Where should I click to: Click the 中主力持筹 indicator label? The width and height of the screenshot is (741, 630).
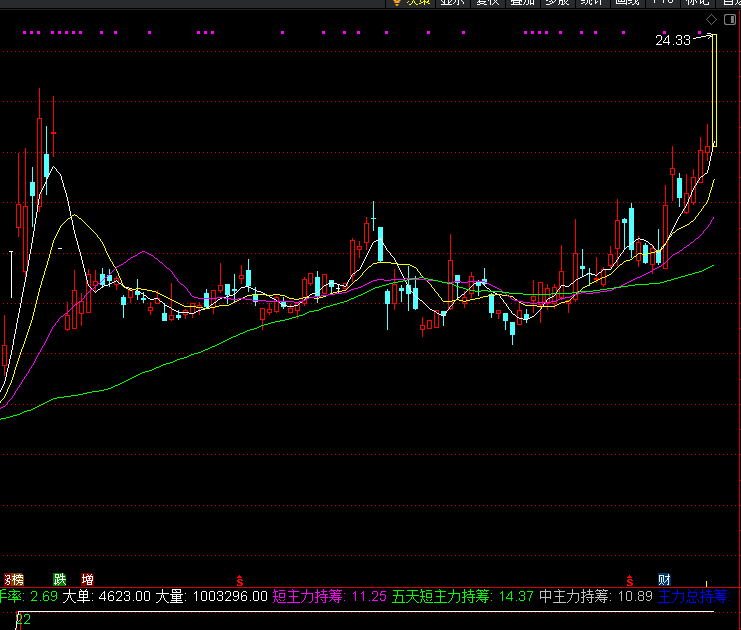click(x=574, y=597)
